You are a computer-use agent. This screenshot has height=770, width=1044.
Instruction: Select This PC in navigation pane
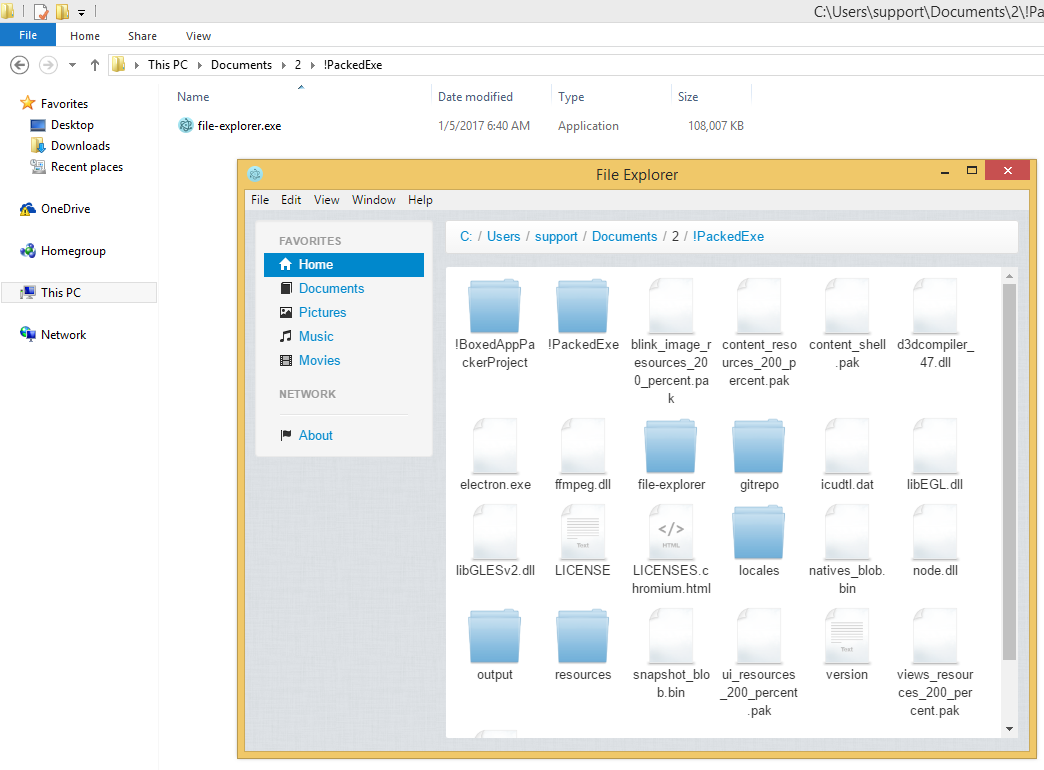(x=60, y=293)
